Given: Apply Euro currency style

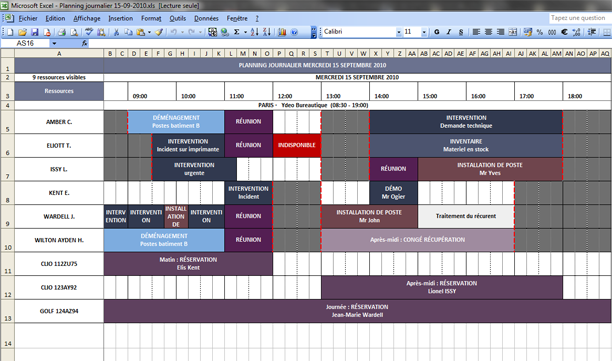Looking at the screenshot, I should click(x=564, y=32).
